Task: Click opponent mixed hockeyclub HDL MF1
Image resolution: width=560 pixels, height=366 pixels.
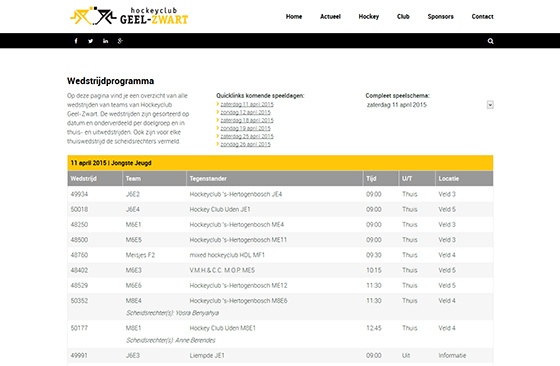Action: point(227,255)
